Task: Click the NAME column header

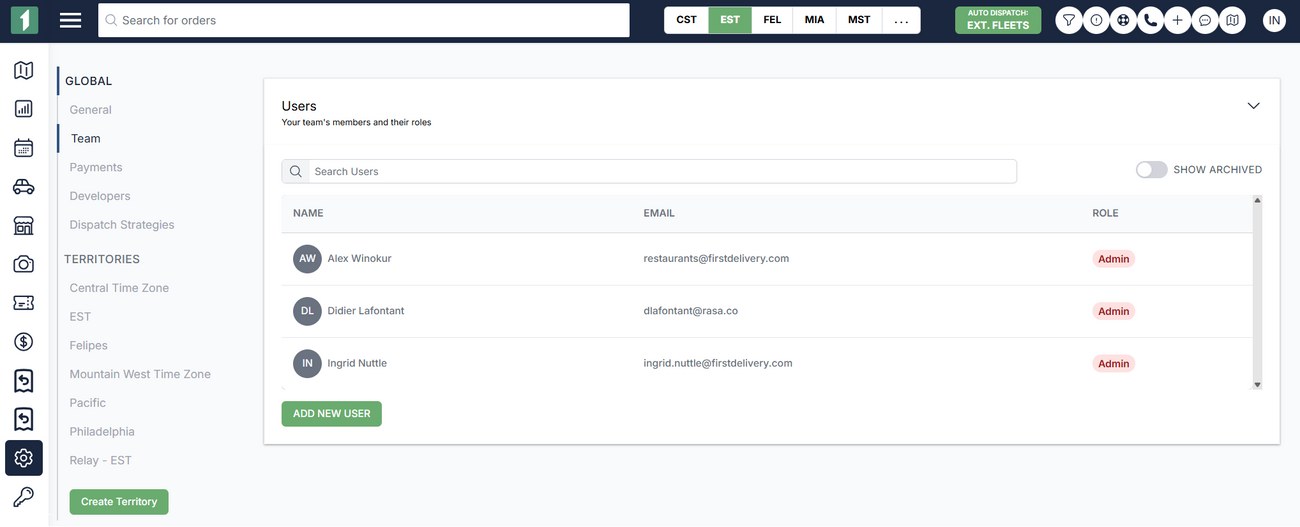Action: click(308, 213)
